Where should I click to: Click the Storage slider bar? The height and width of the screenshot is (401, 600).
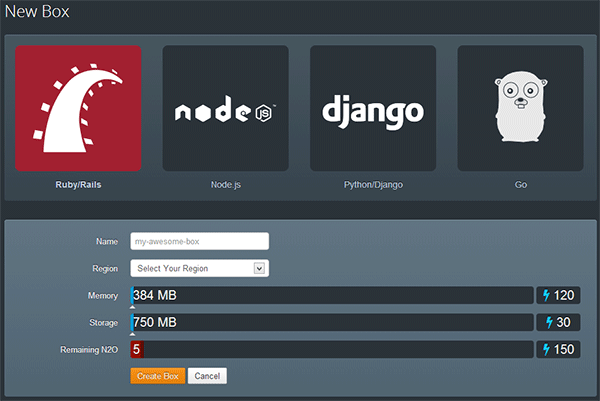click(x=332, y=323)
